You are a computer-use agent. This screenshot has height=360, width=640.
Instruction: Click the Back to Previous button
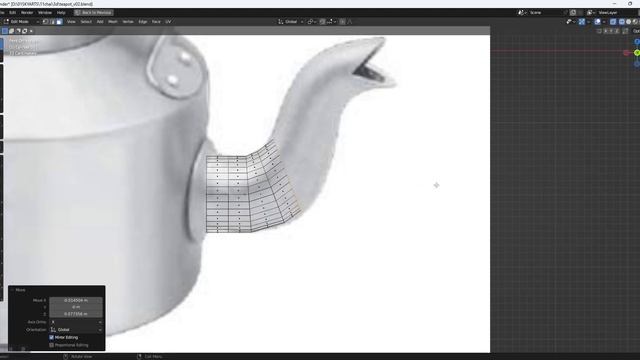coord(93,13)
